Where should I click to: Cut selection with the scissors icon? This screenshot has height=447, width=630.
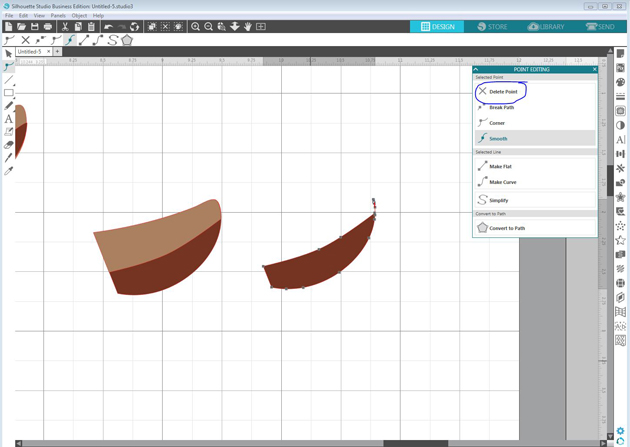point(65,27)
